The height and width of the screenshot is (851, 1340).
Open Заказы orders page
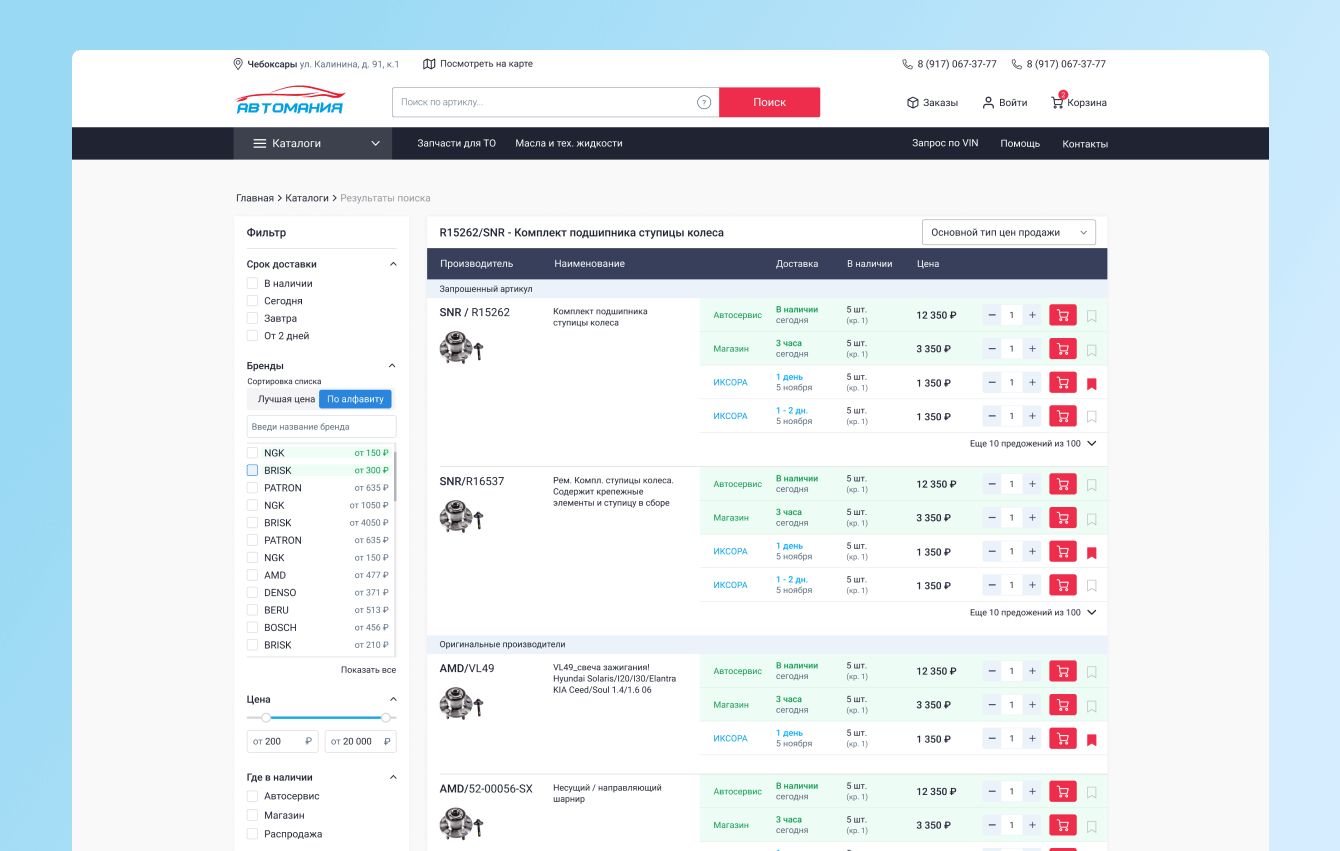pyautogui.click(x=932, y=102)
